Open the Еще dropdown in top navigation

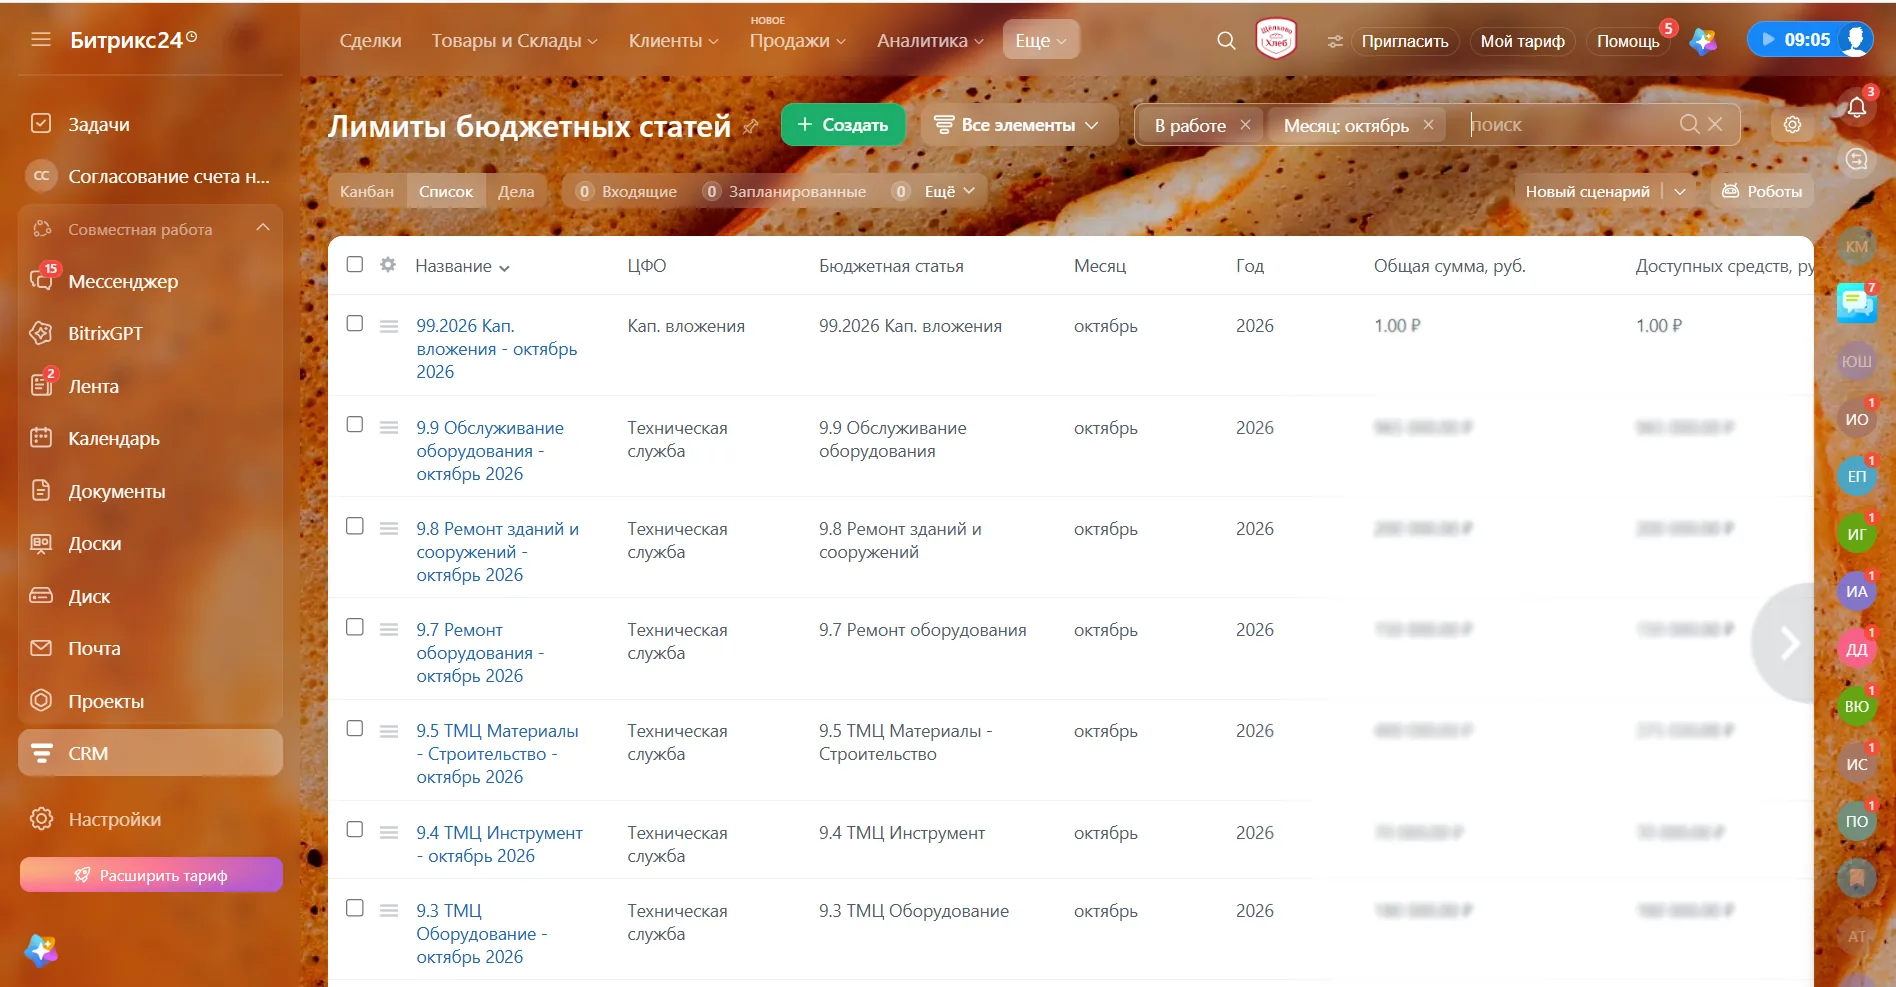pyautogui.click(x=1041, y=40)
